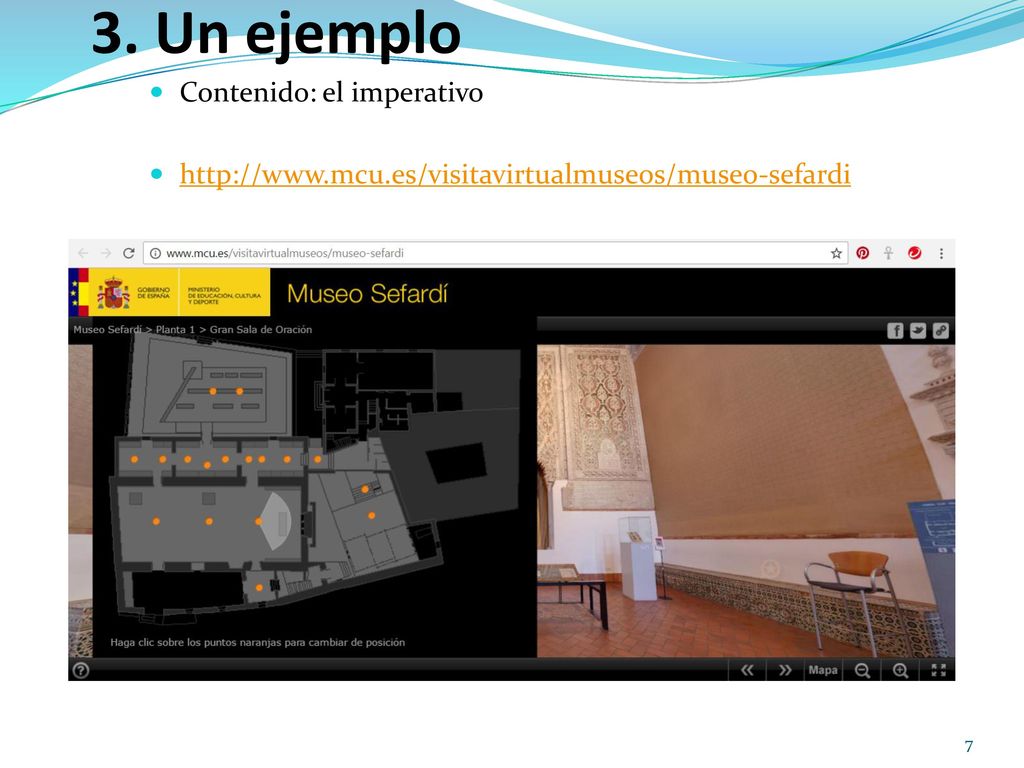
Task: Click the slide page number 7
Action: coord(968,746)
